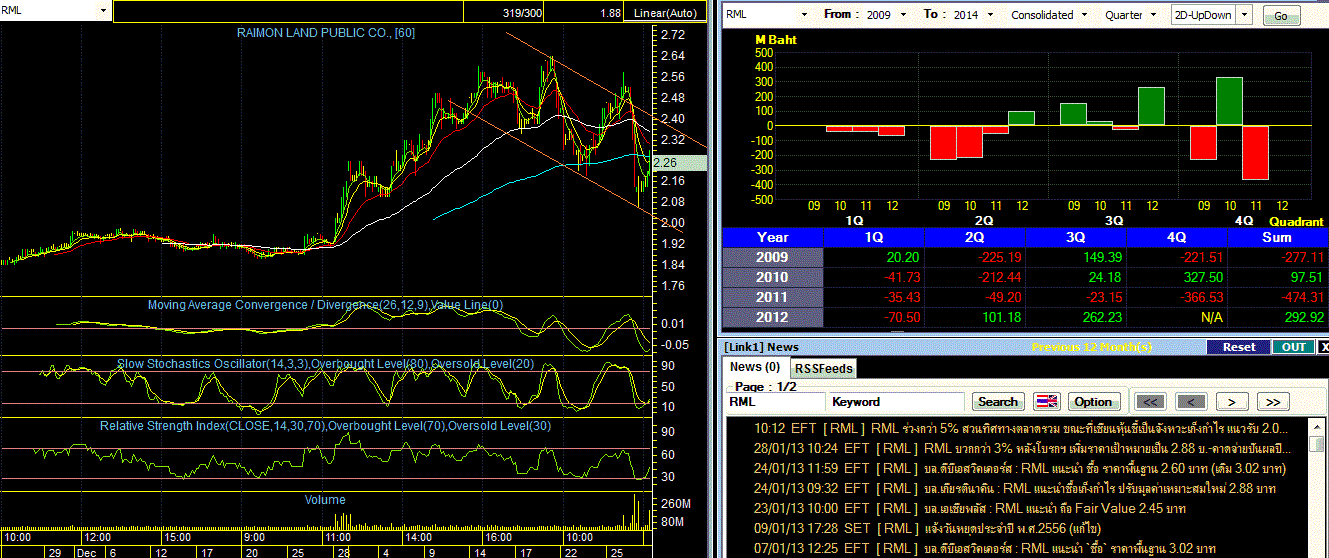This screenshot has width=1329, height=558.
Task: Open the 2D-UpDown chart style dropdown
Action: (1244, 15)
